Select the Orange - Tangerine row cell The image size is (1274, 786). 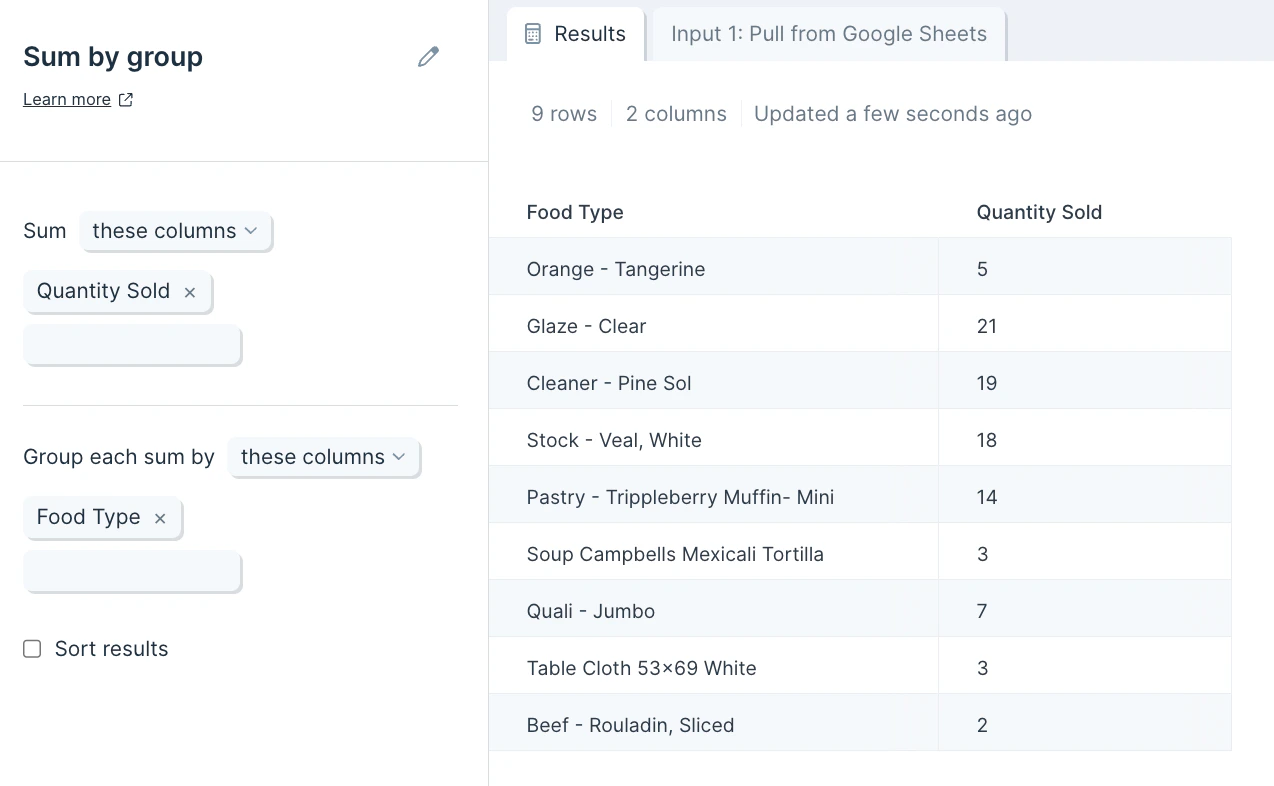tap(616, 269)
